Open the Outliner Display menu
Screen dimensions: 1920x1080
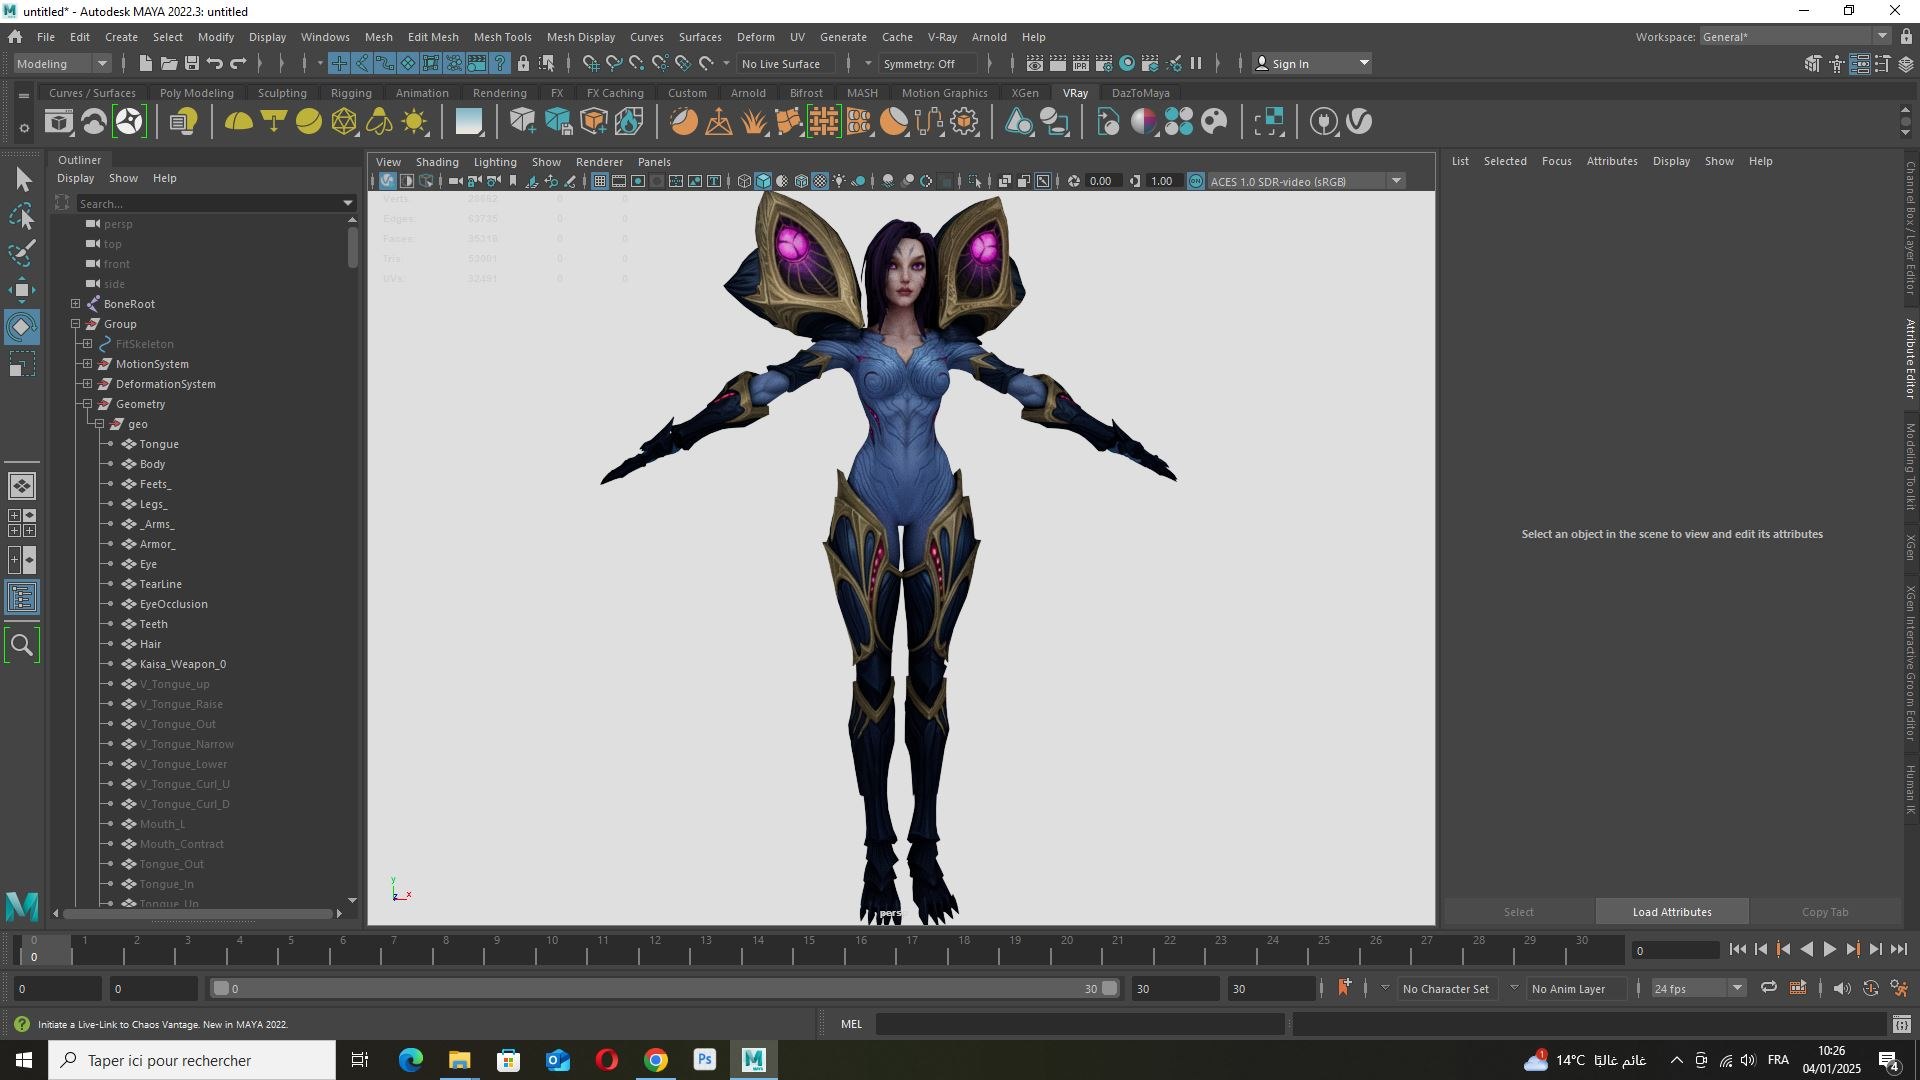click(x=75, y=178)
